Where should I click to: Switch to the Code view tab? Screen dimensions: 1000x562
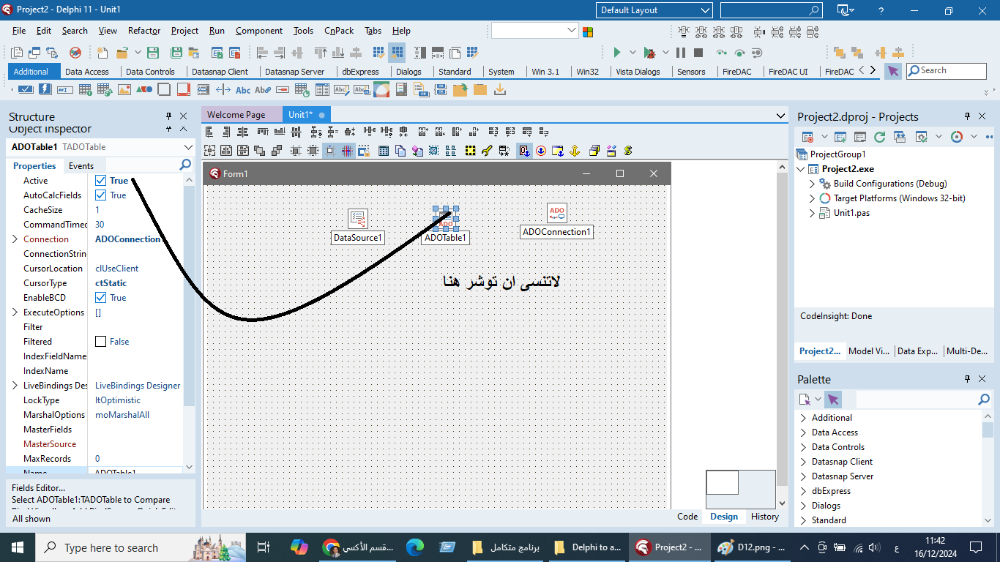(687, 517)
